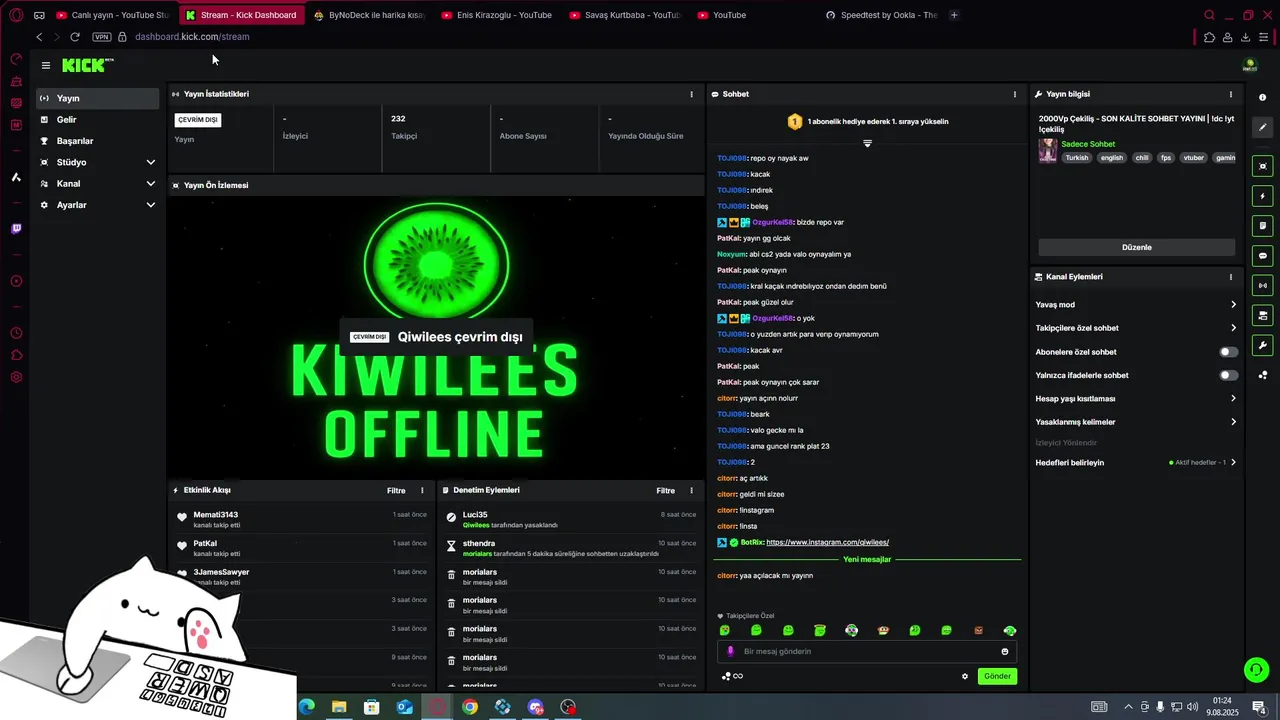Click the dashboard.kick.com address bar
Image resolution: width=1280 pixels, height=720 pixels.
(192, 37)
